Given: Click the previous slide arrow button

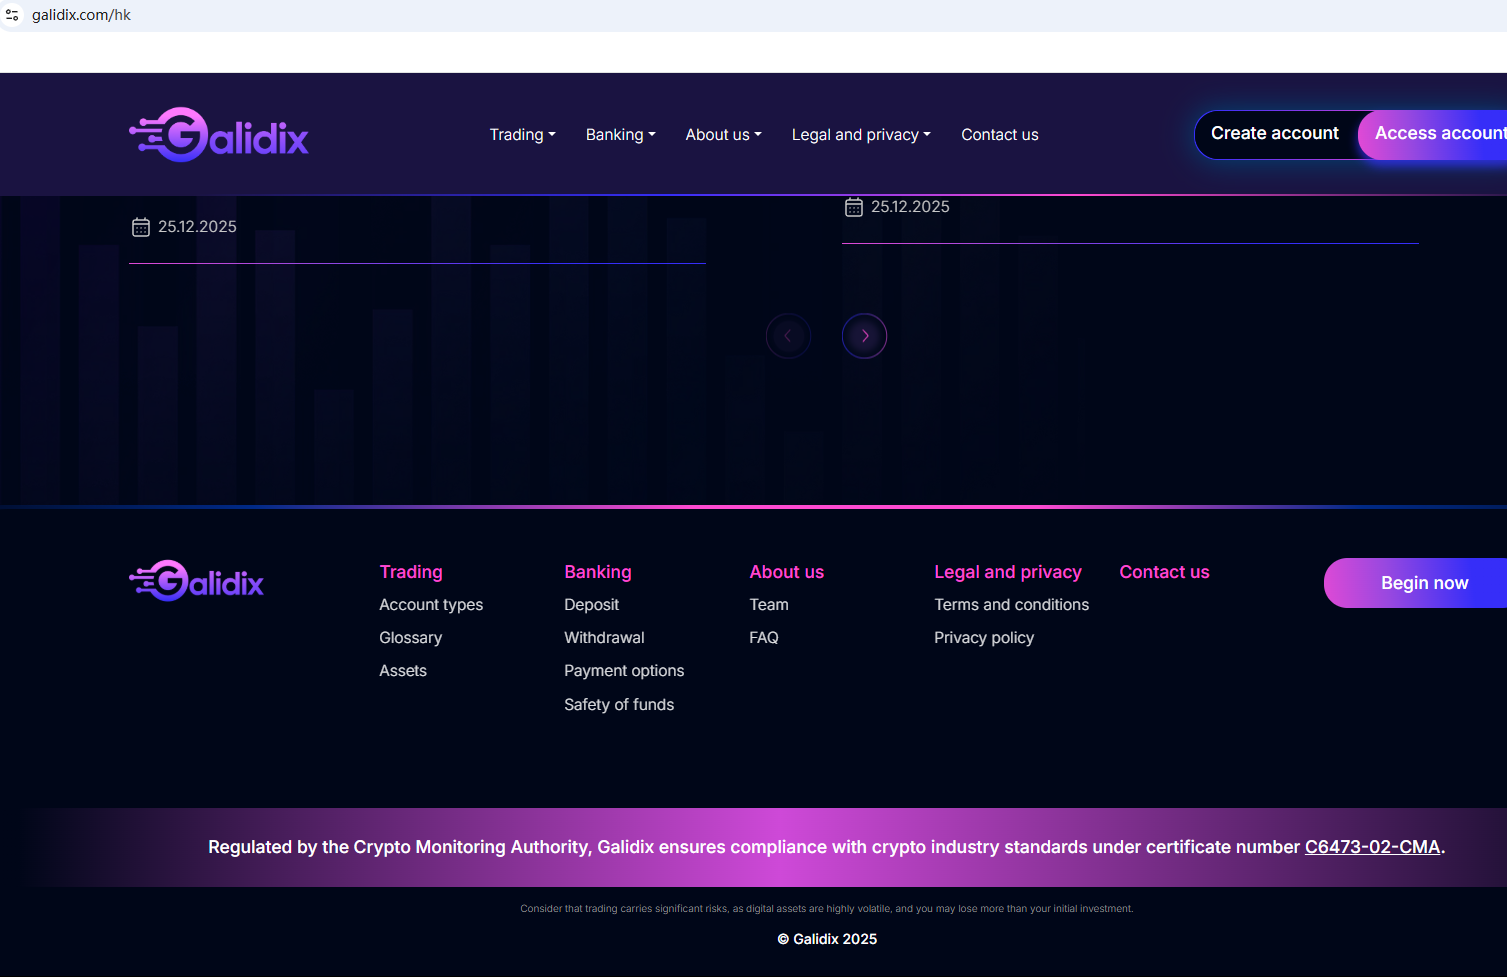Looking at the screenshot, I should point(788,336).
